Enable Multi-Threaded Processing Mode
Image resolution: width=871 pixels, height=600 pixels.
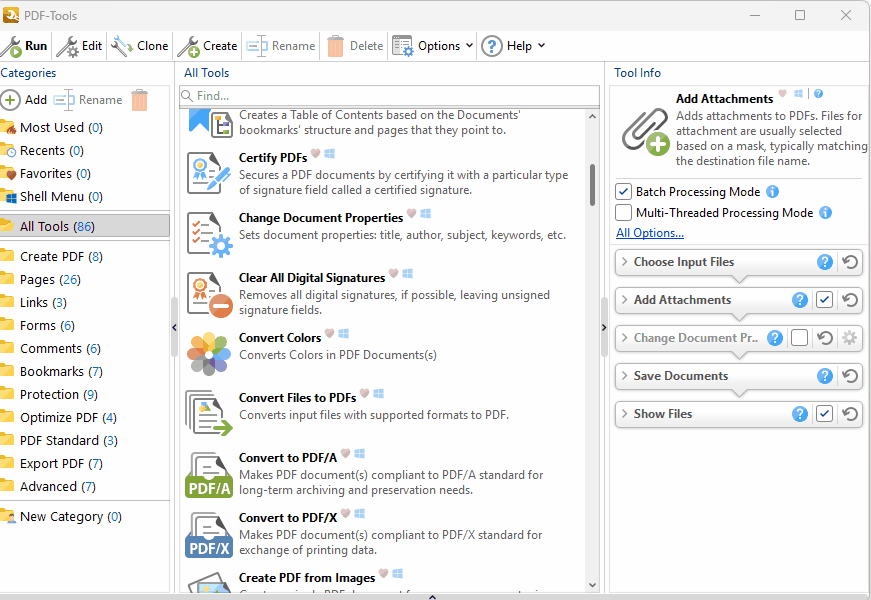[624, 213]
